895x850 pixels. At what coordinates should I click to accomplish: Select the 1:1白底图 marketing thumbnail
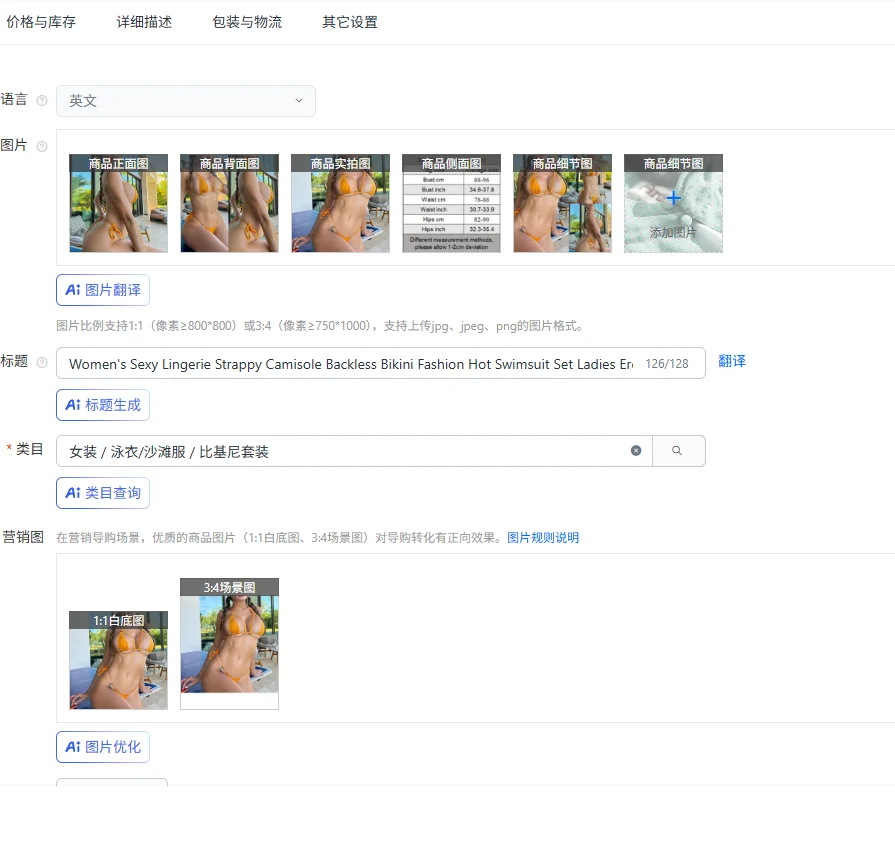click(119, 660)
